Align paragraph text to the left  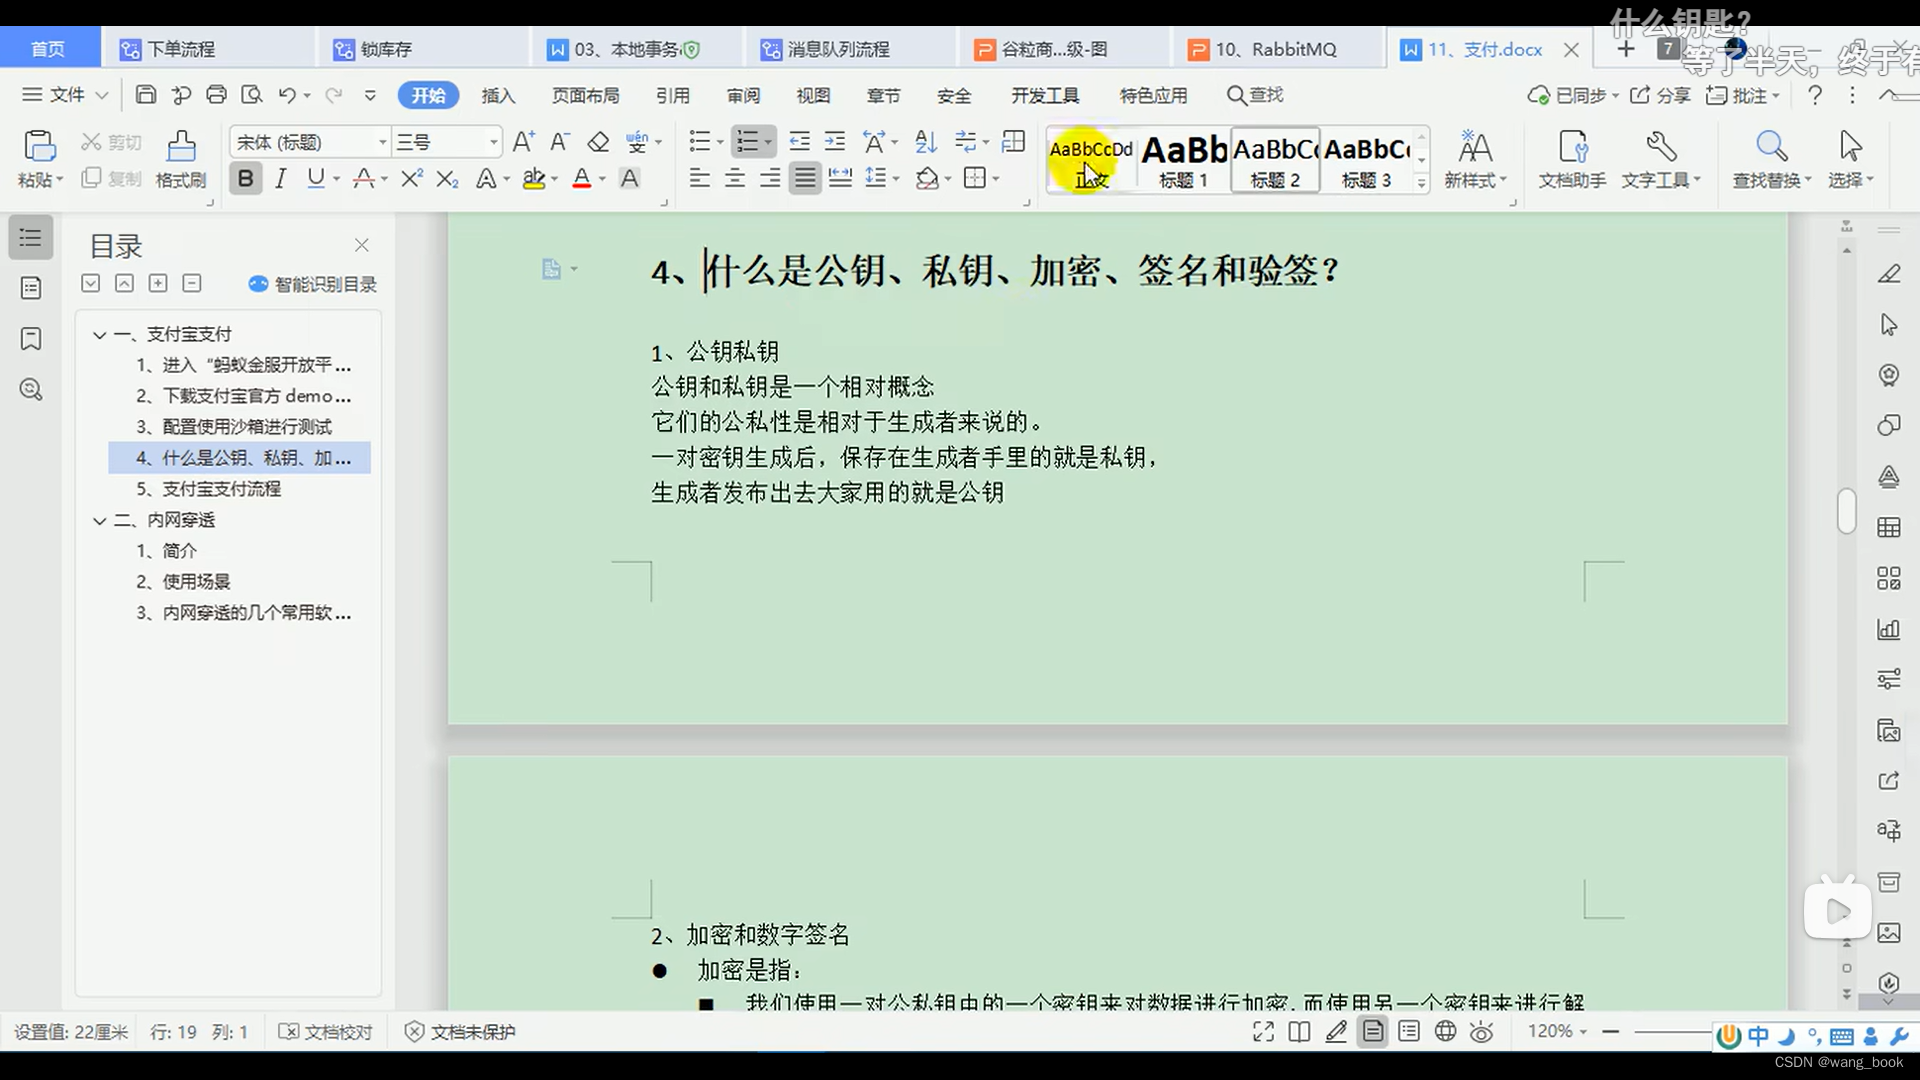coord(700,179)
